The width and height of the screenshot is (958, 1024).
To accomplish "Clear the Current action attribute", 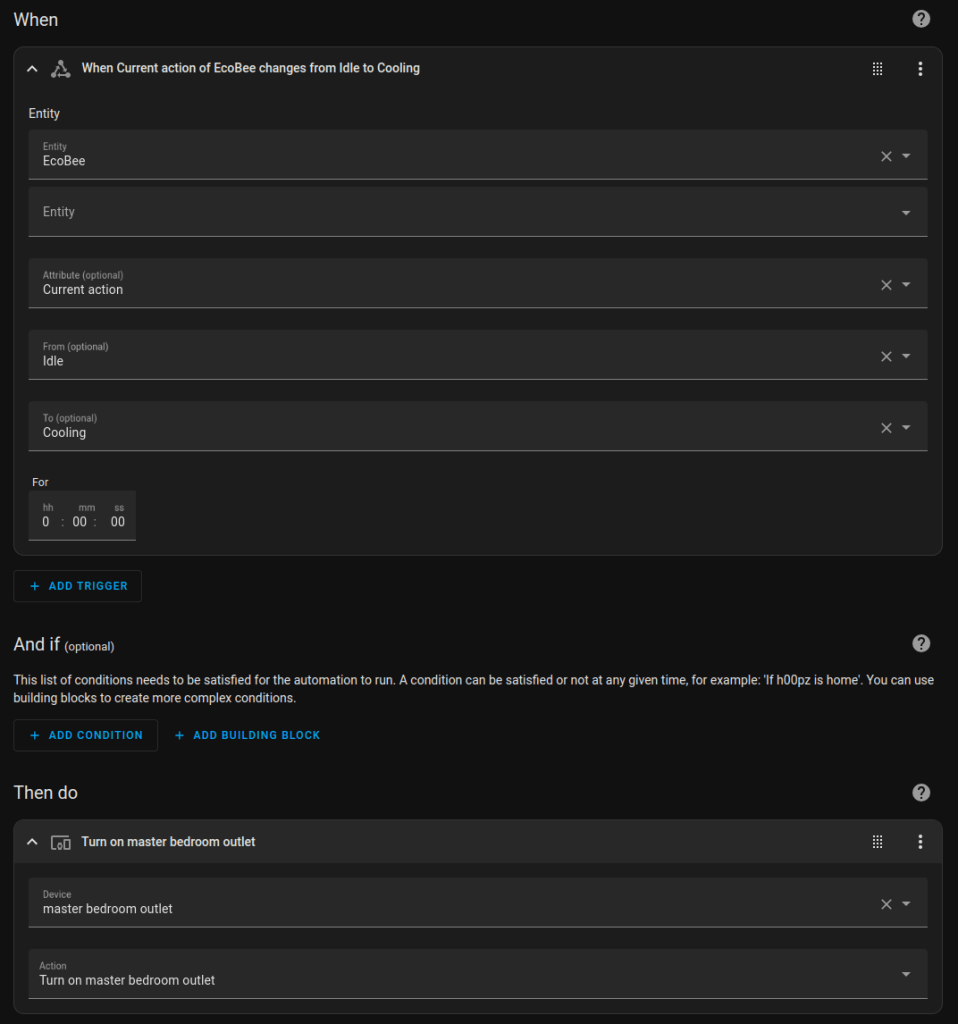I will [x=886, y=285].
